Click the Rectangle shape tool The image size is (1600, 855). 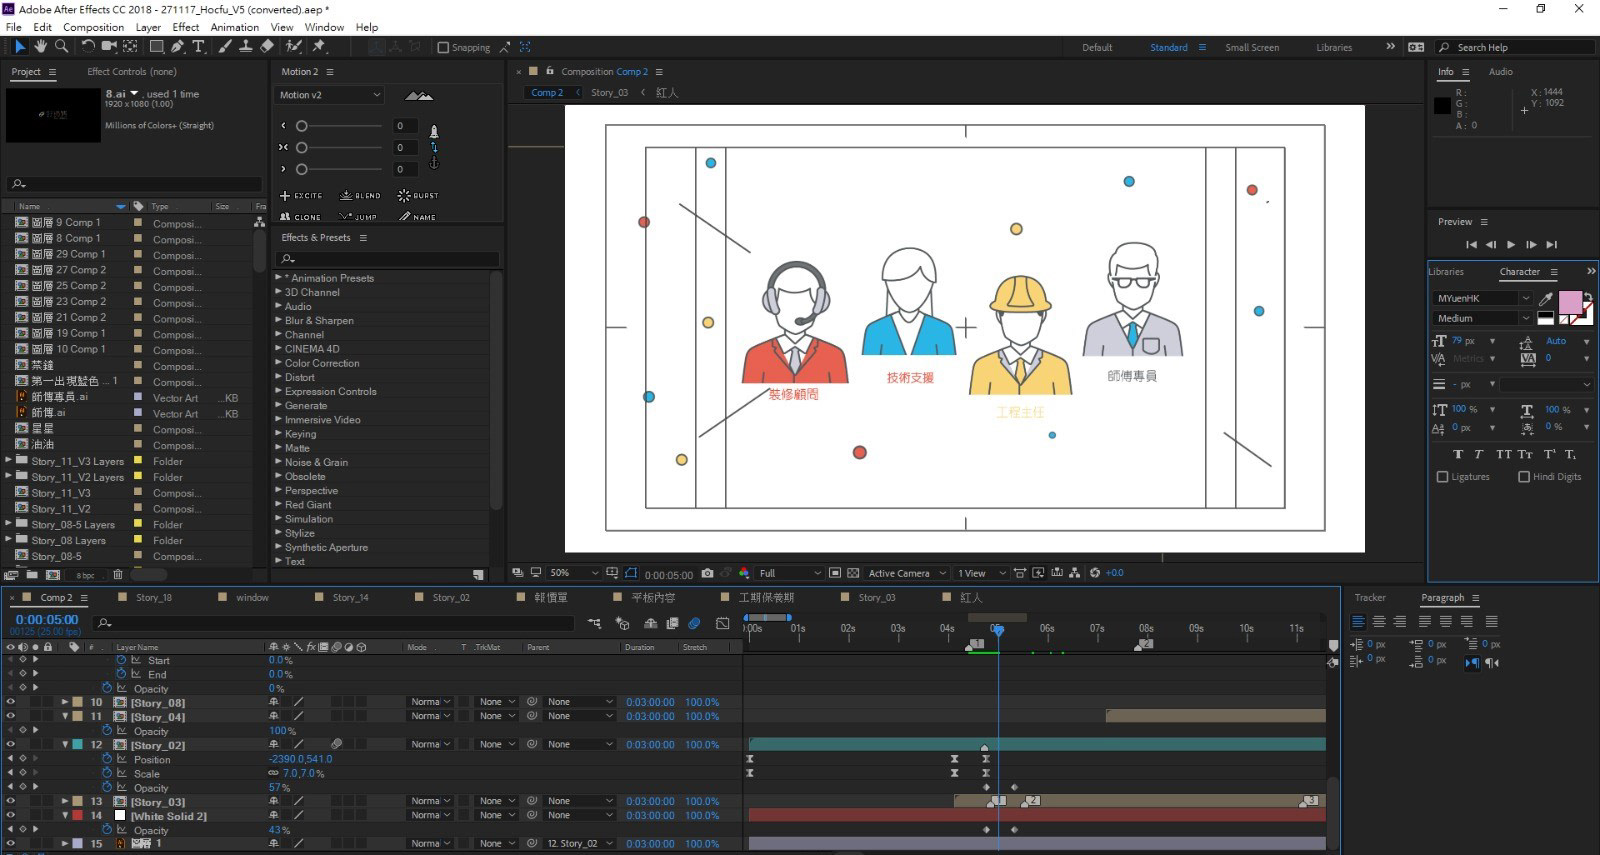(x=156, y=46)
